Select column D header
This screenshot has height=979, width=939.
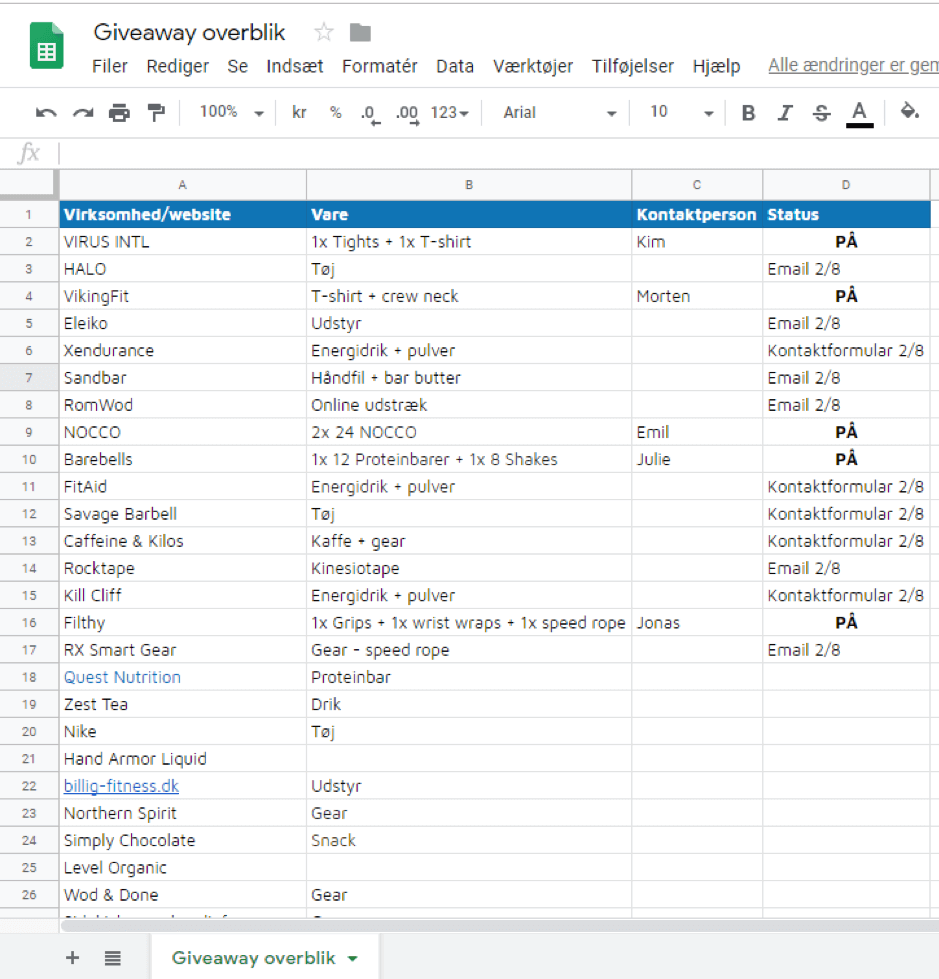point(846,185)
